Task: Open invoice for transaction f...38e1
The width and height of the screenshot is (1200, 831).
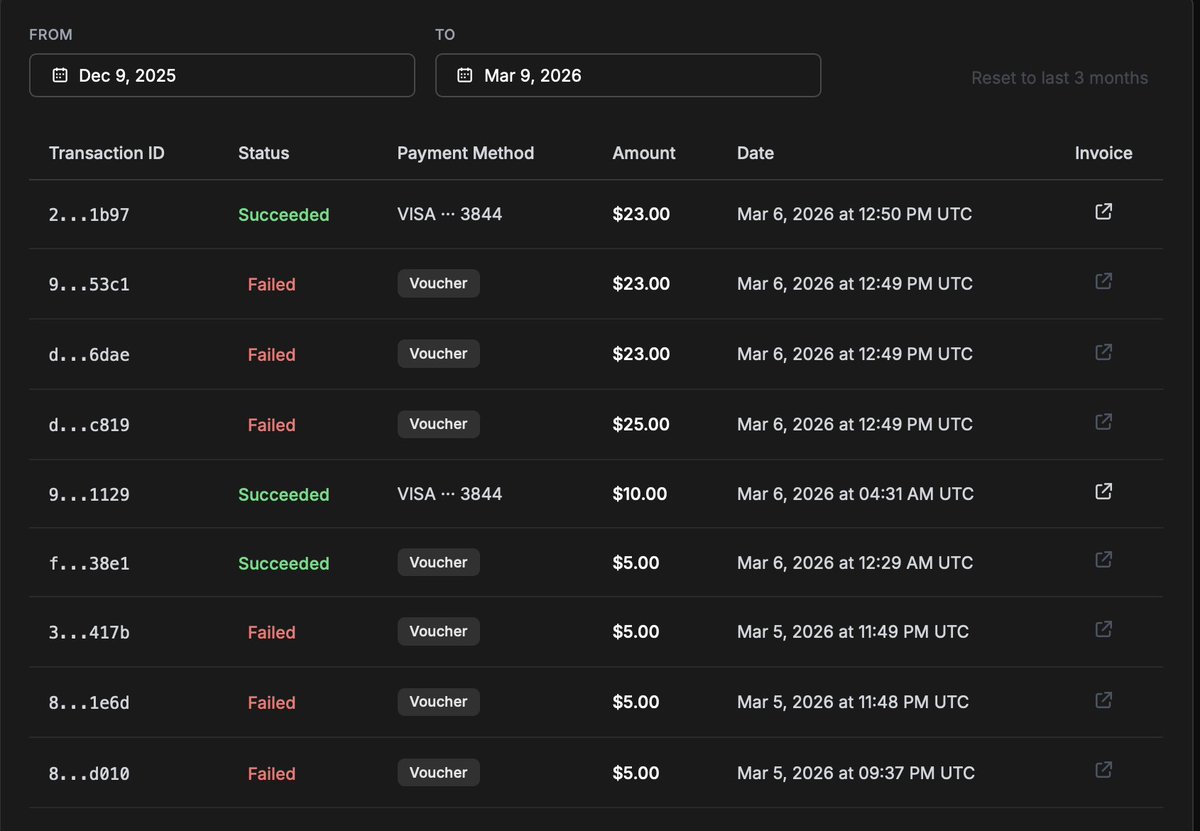Action: point(1104,560)
